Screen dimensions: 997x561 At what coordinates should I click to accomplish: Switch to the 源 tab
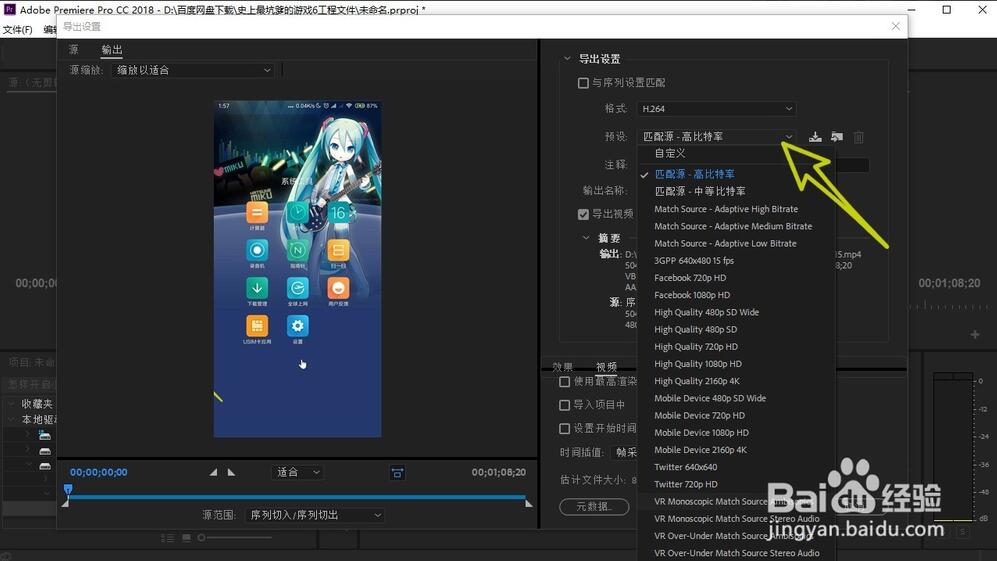[x=74, y=50]
